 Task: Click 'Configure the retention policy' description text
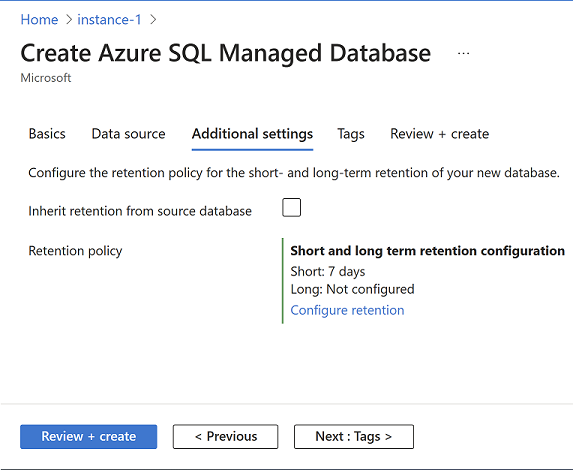(294, 173)
